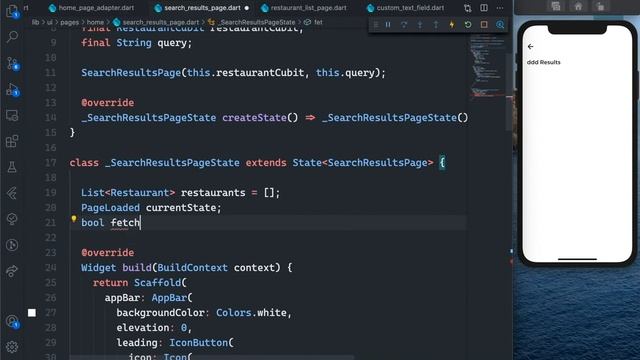Open the Search view in activity bar
The height and width of the screenshot is (360, 640).
tap(12, 37)
